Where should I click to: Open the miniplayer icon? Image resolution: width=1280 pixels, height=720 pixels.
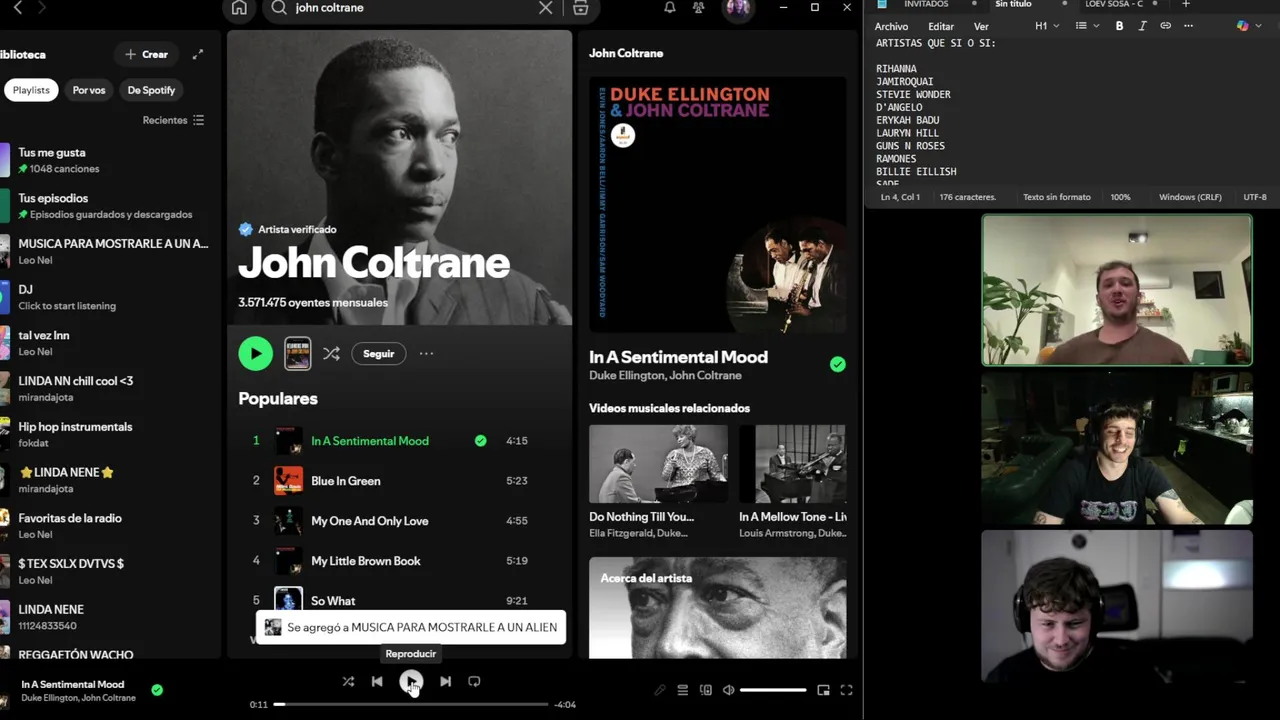pos(823,690)
